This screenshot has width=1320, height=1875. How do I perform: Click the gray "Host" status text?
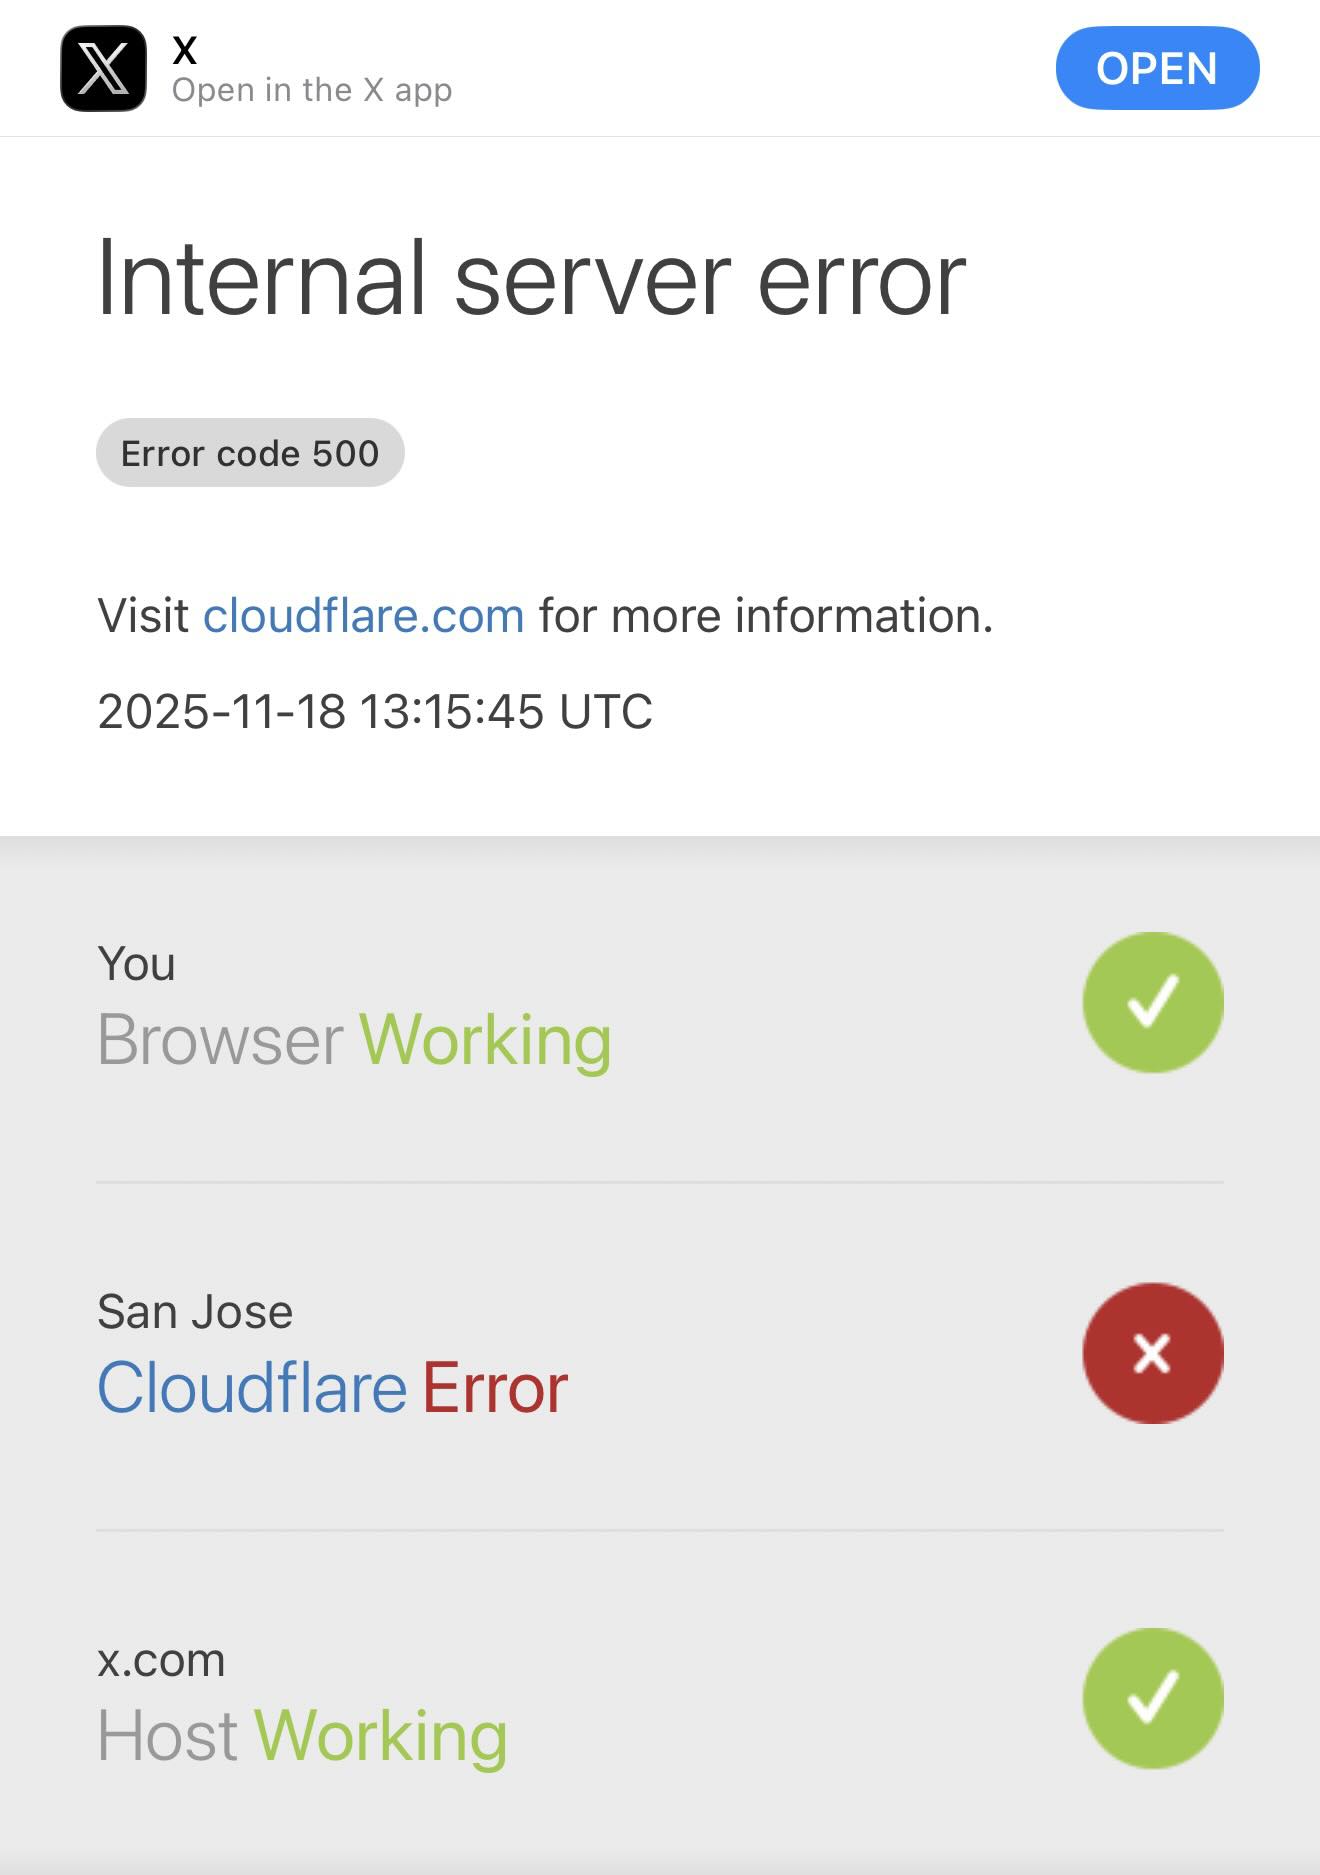pyautogui.click(x=167, y=1736)
